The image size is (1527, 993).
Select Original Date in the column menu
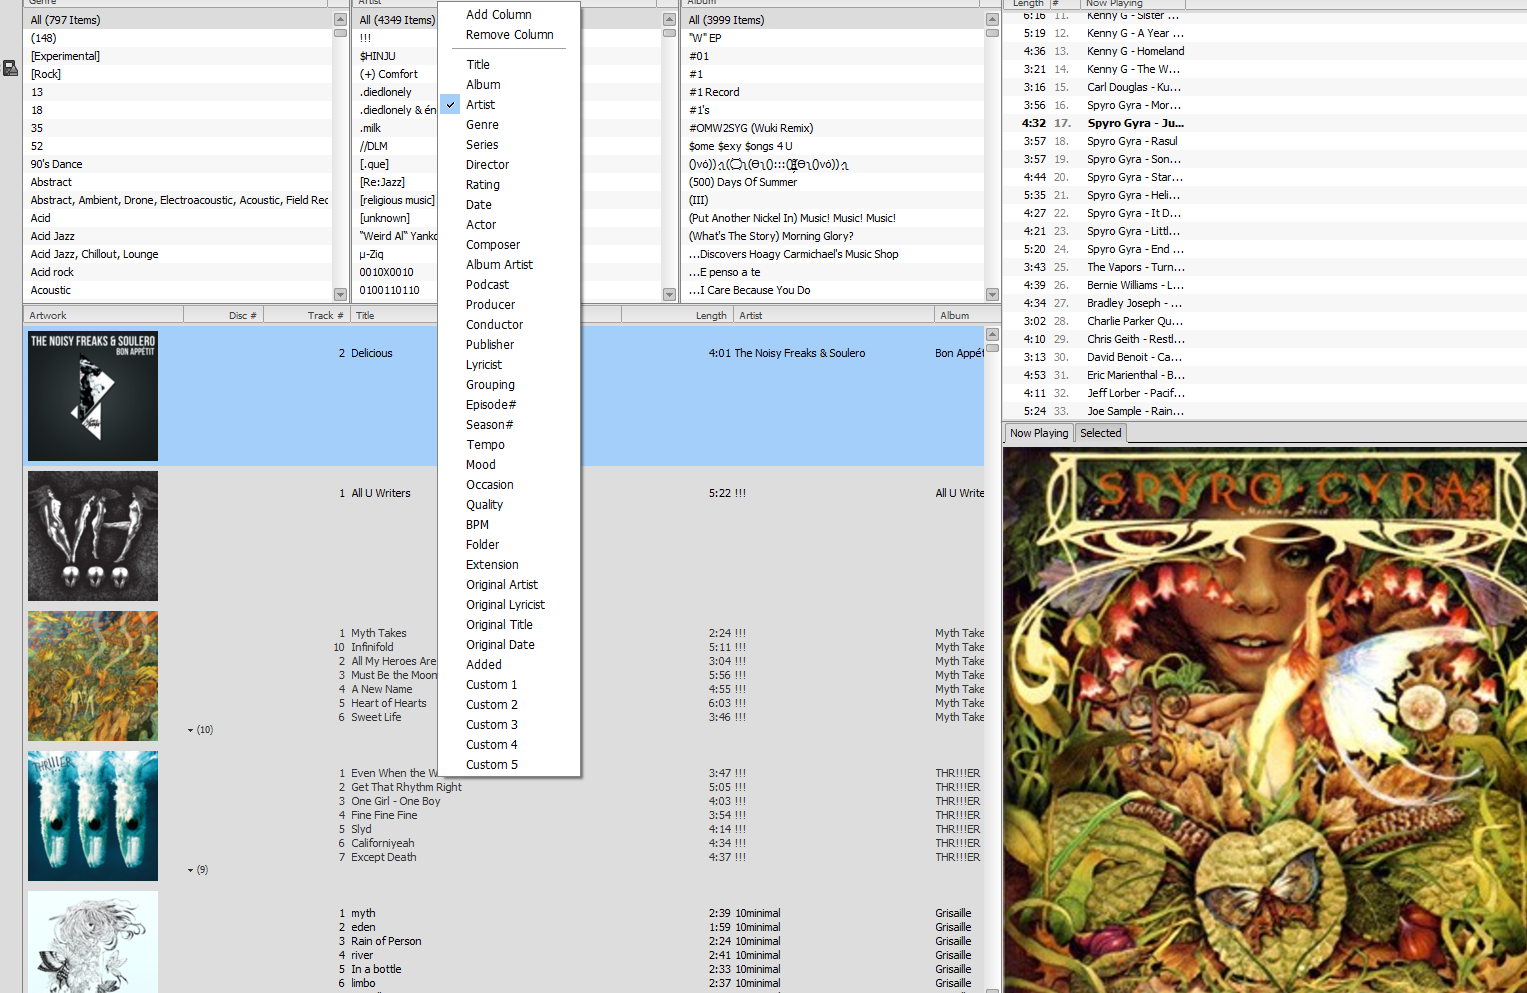click(509, 645)
